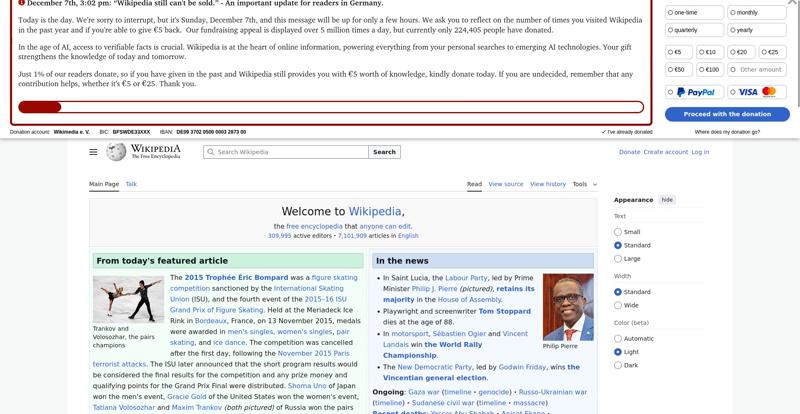Select the €10 donation amount
This screenshot has width=800, height=414.
(710, 52)
